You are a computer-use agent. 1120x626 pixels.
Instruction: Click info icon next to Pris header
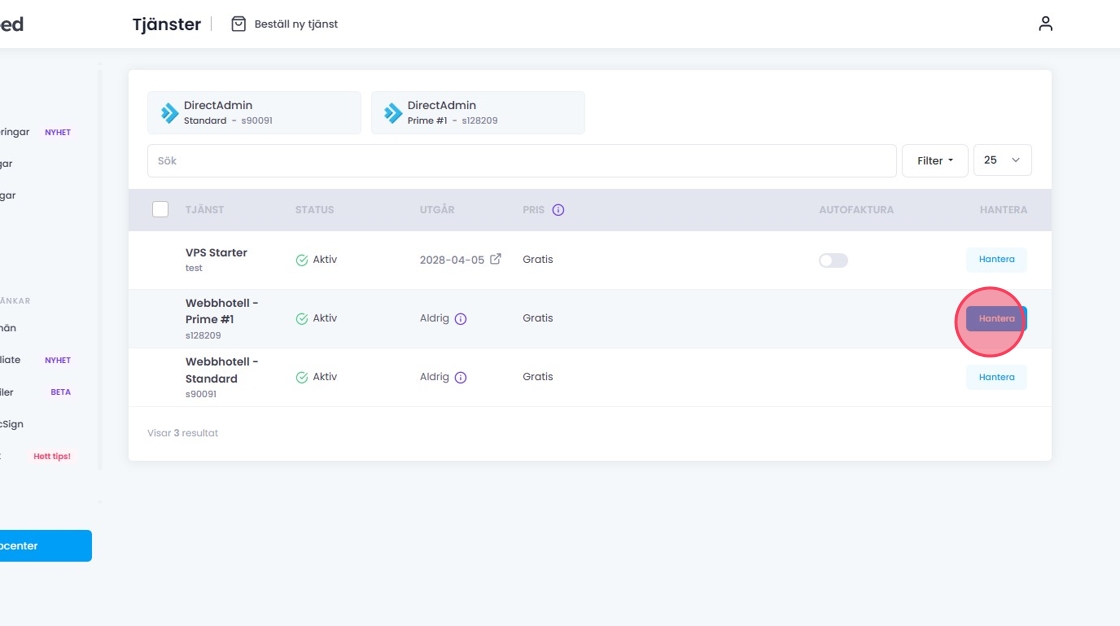[558, 210]
